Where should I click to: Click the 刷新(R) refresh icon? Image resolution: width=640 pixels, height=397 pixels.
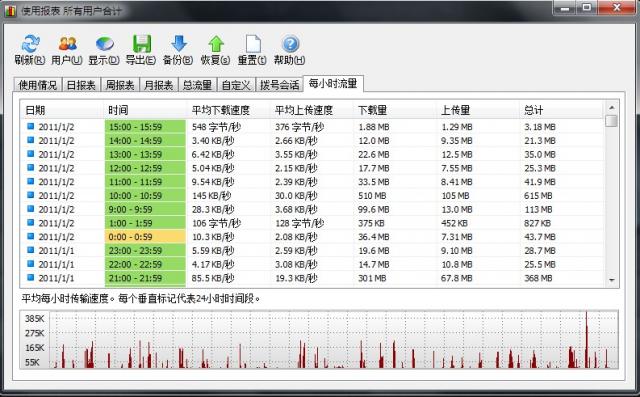(x=30, y=44)
